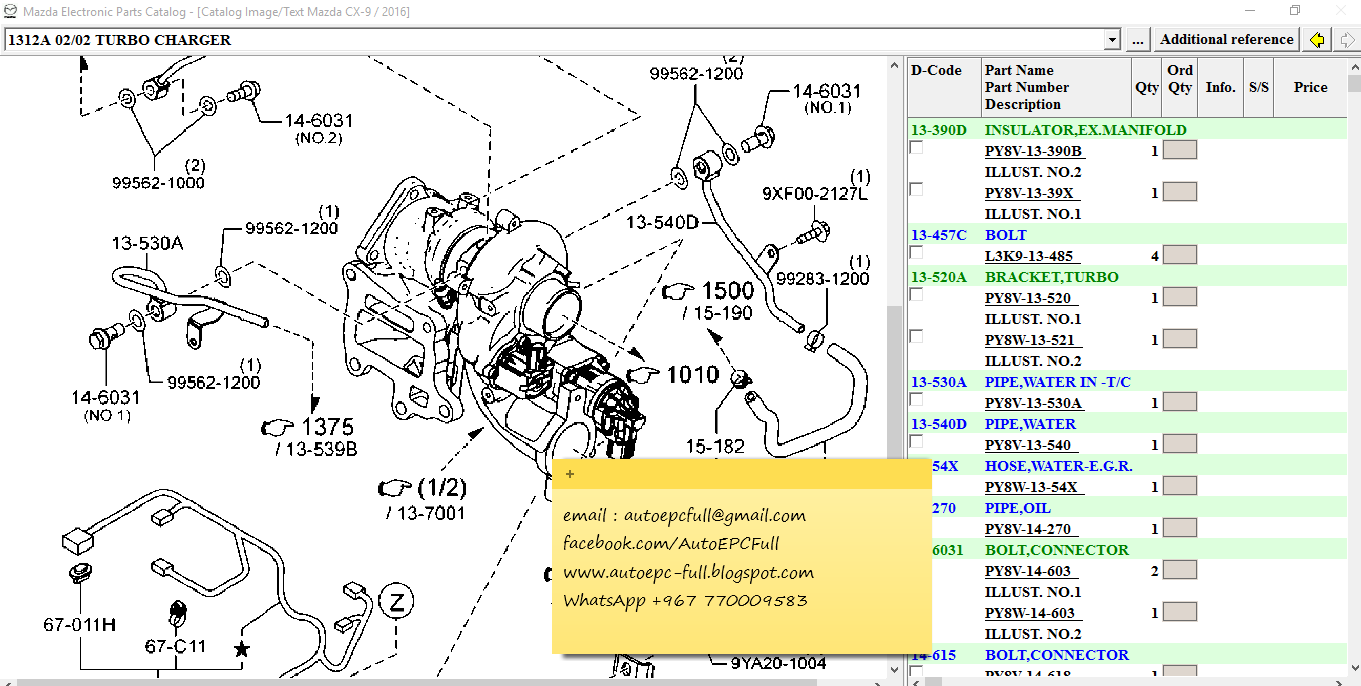Click the Ord Qty box for PY8V-14-270
This screenshot has width=1361, height=686.
[x=1180, y=528]
